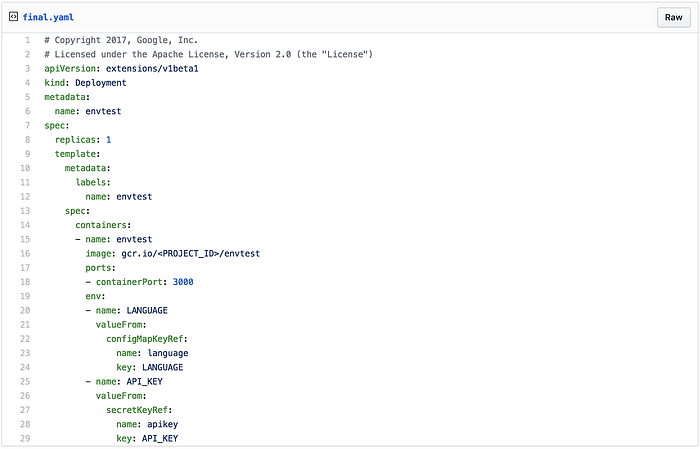
Task: Select line number 17
Action: click(25, 268)
